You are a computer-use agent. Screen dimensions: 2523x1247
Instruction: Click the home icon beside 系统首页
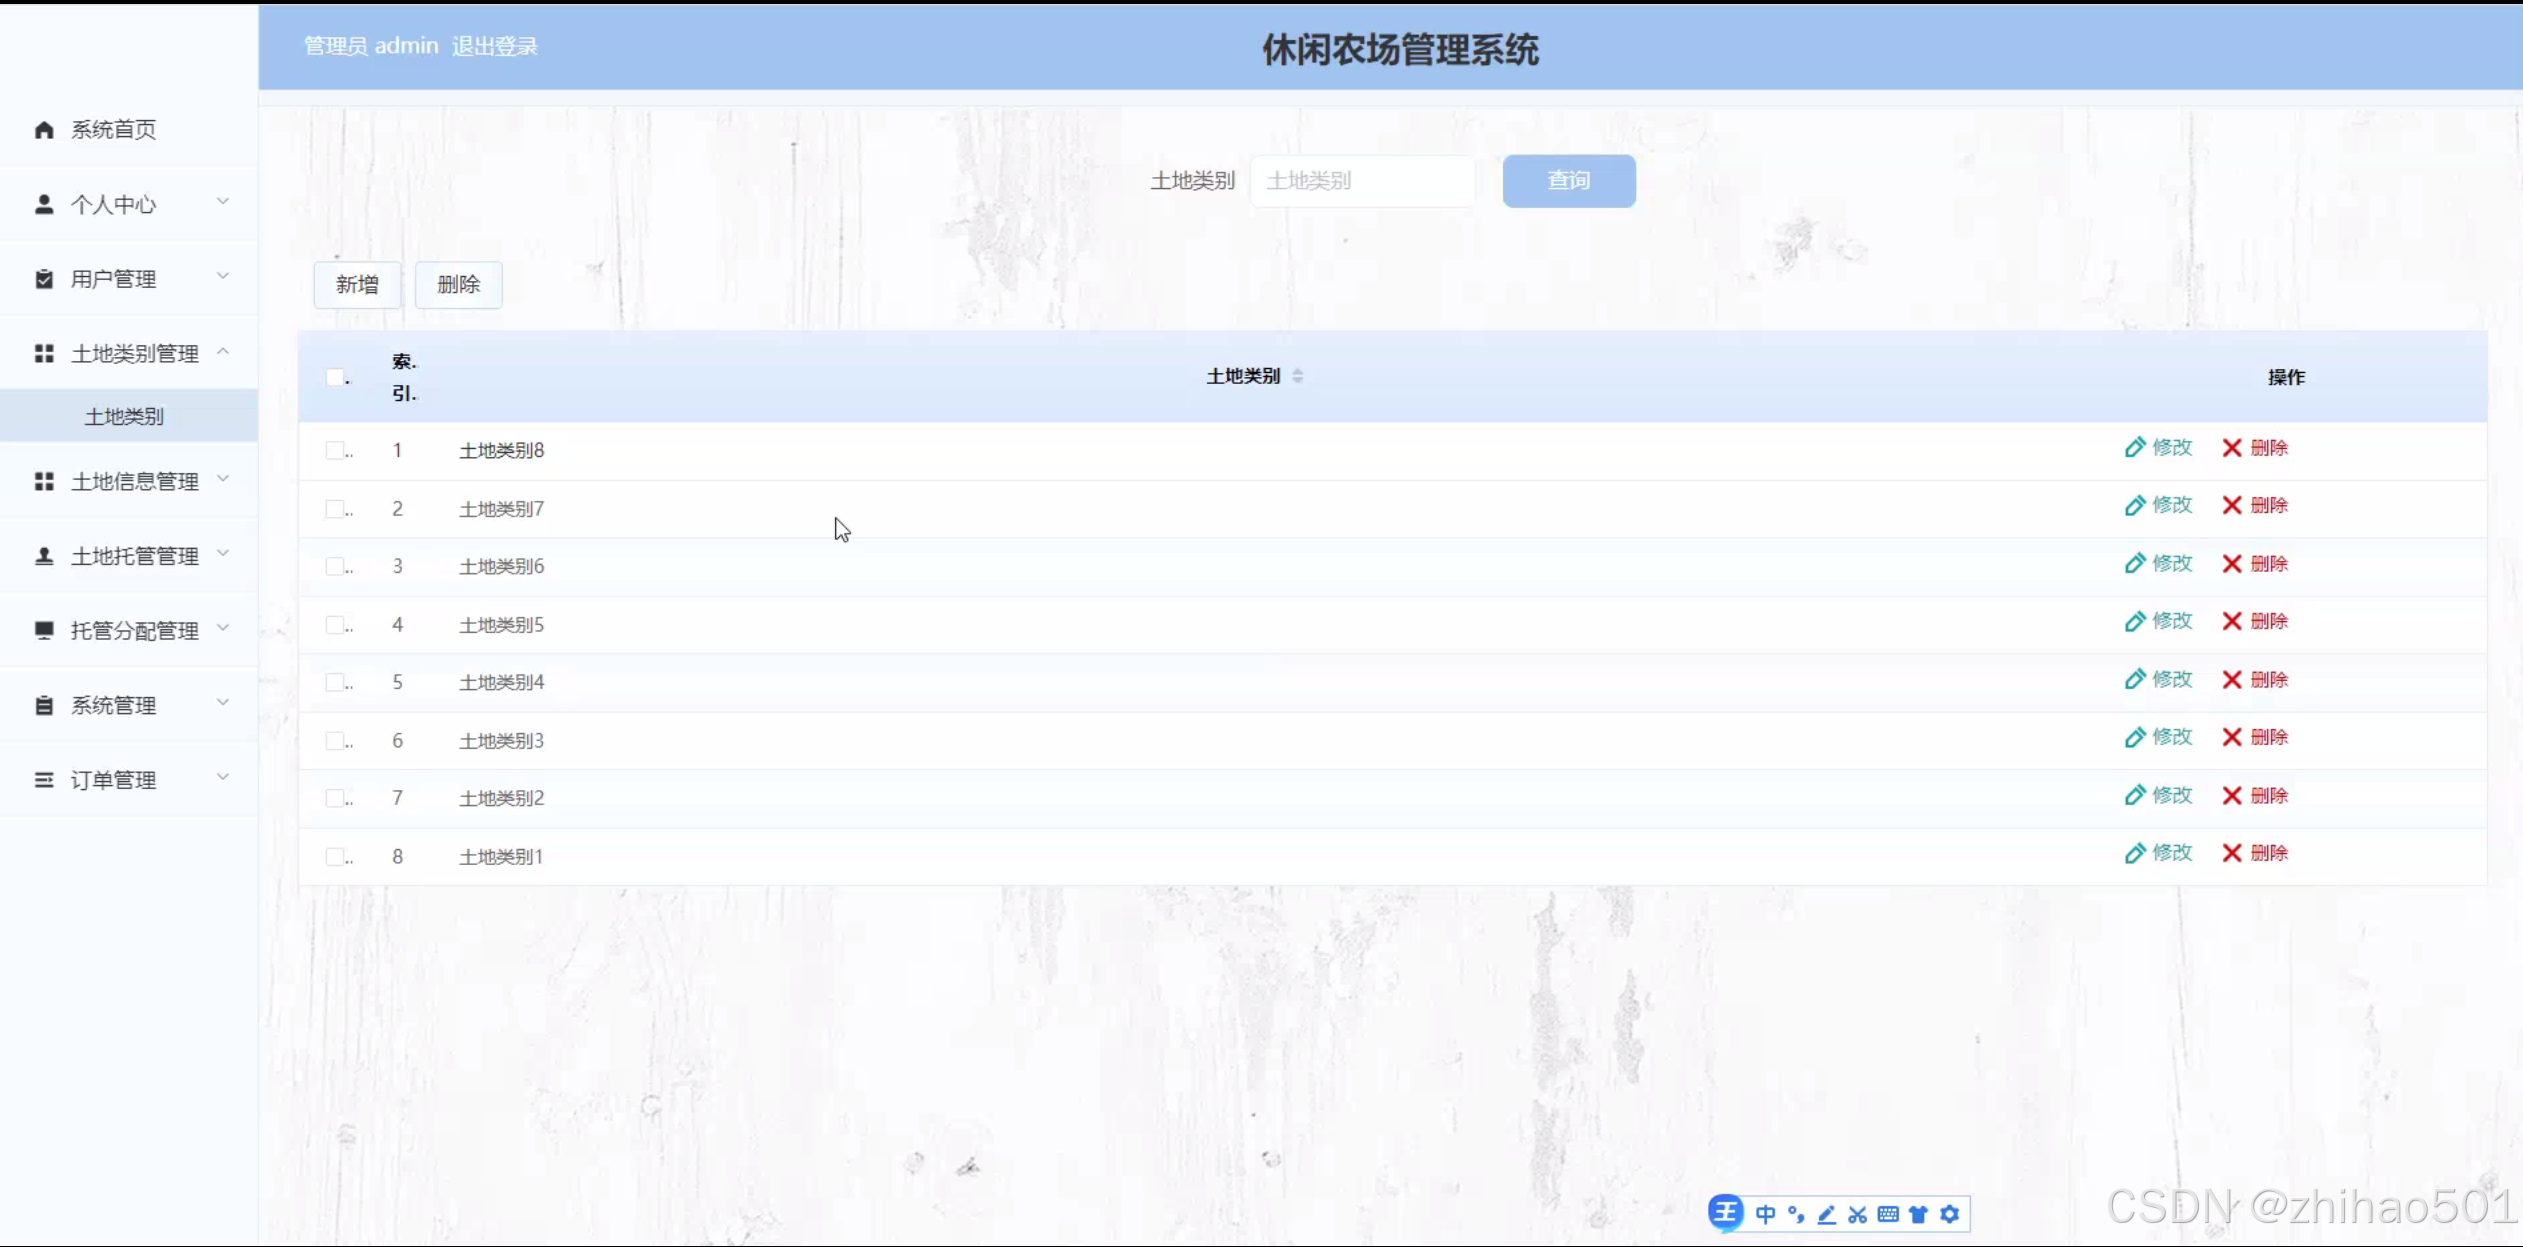(44, 130)
